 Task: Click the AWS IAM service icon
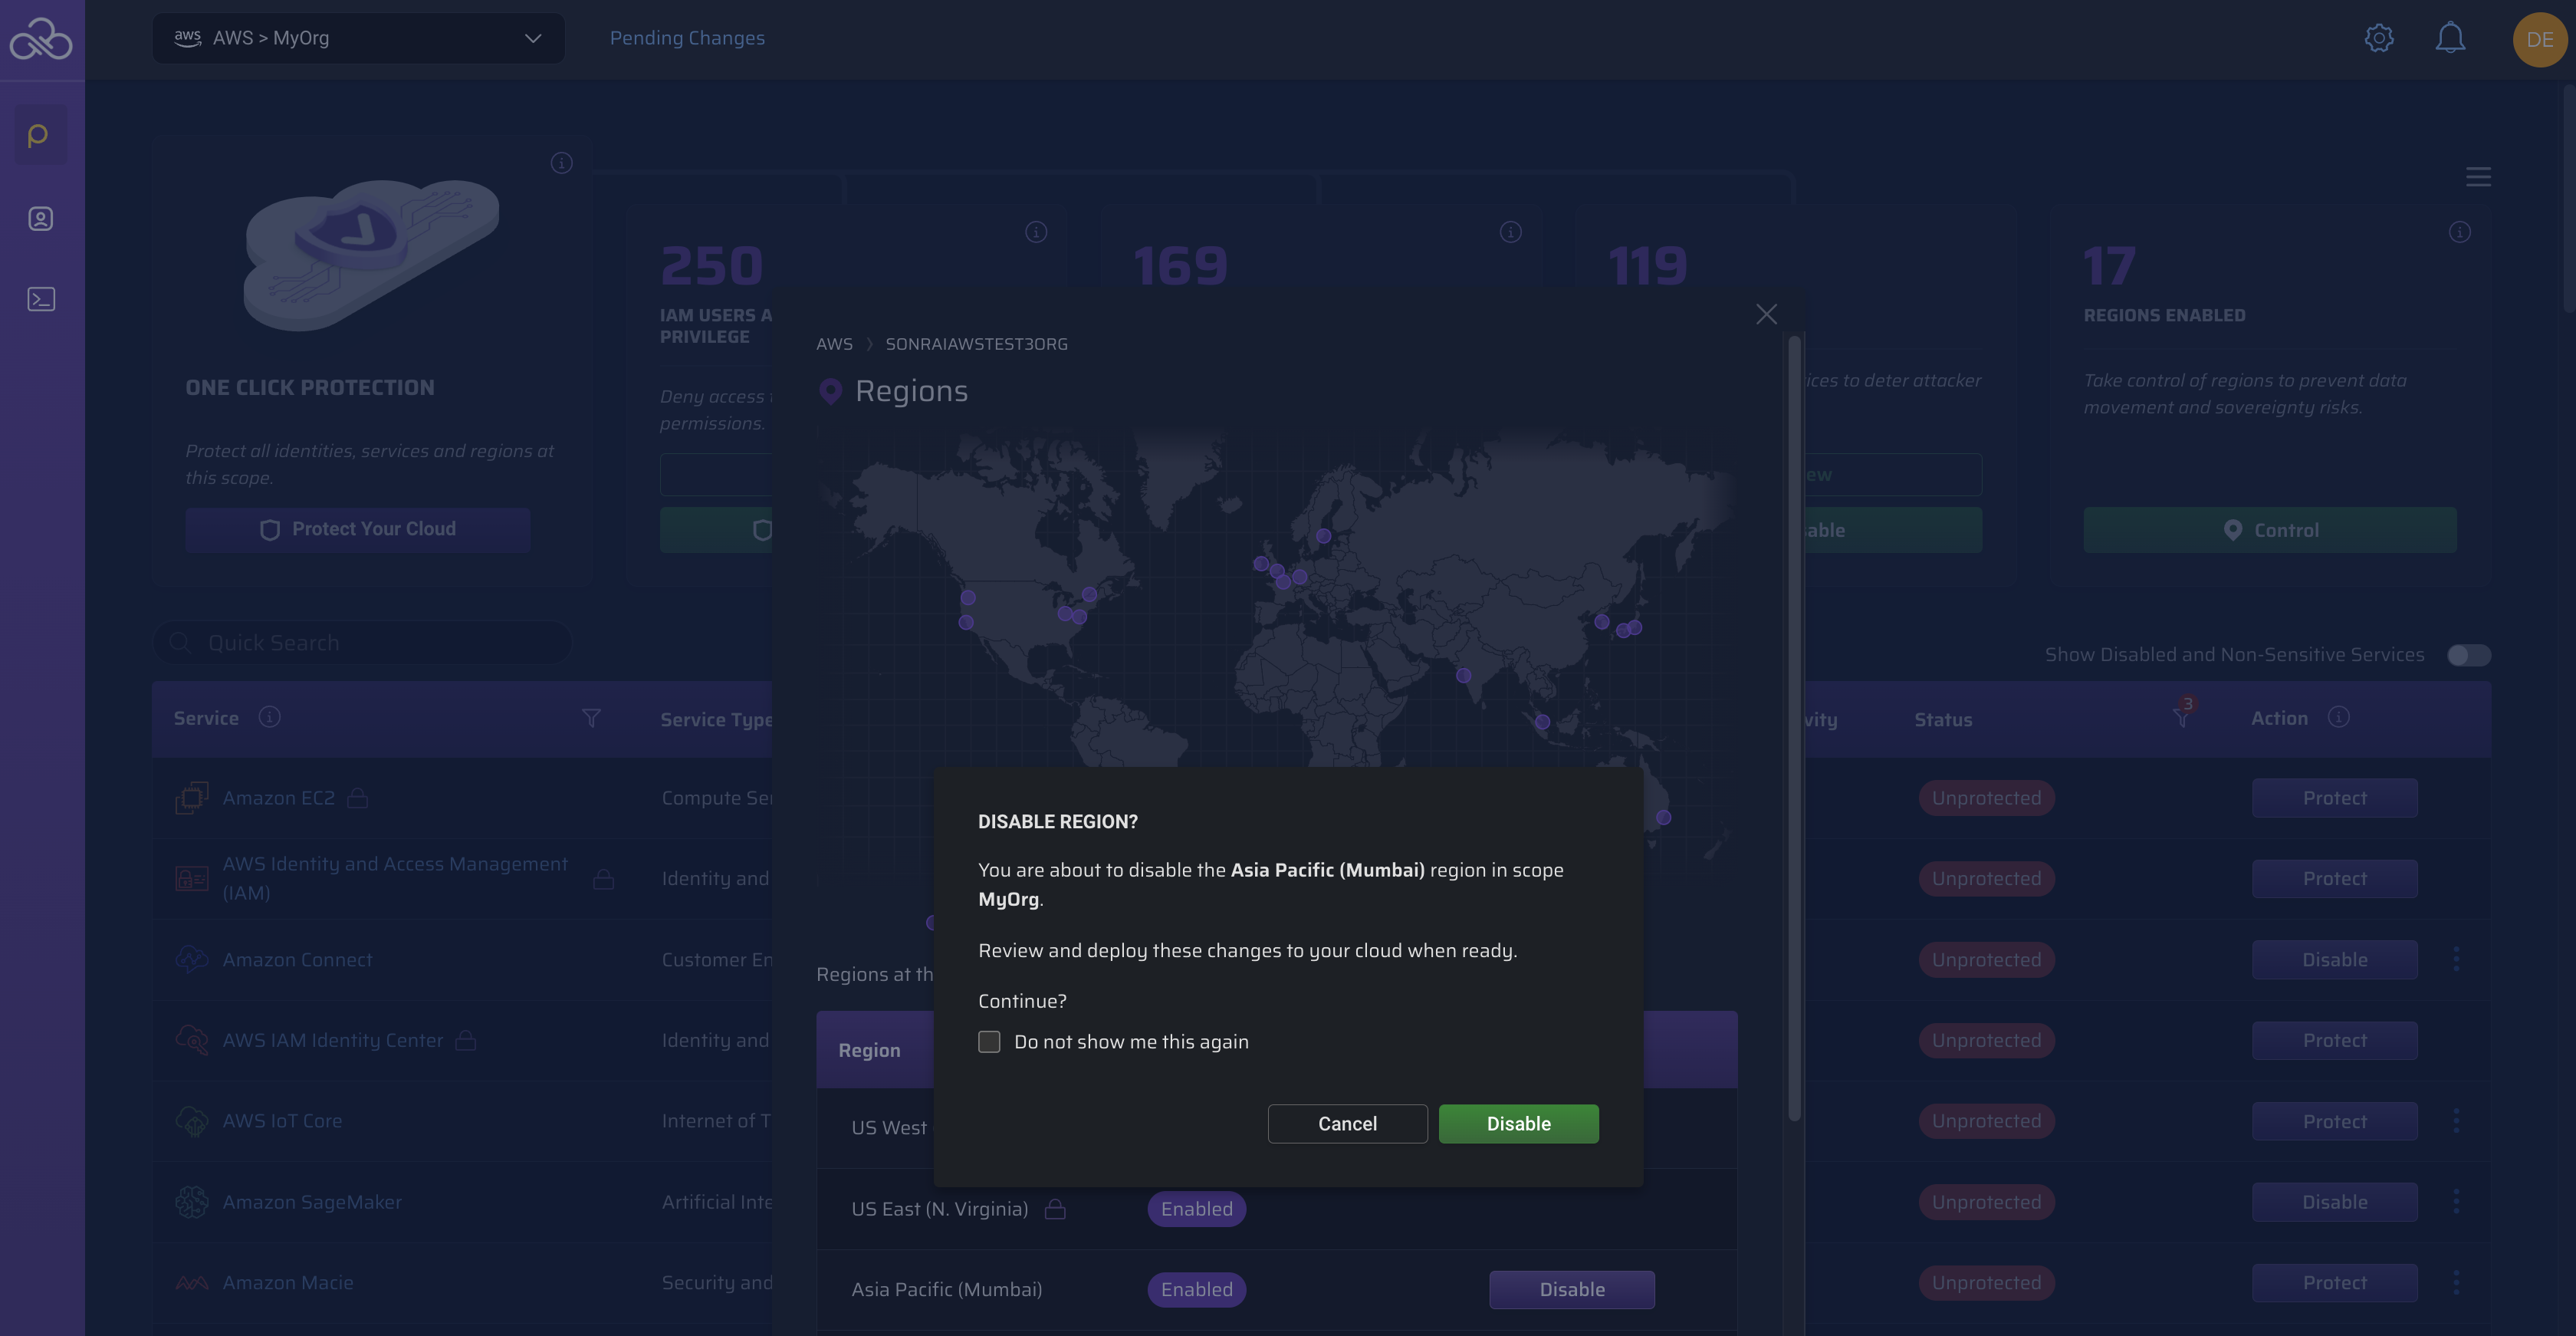pos(192,879)
